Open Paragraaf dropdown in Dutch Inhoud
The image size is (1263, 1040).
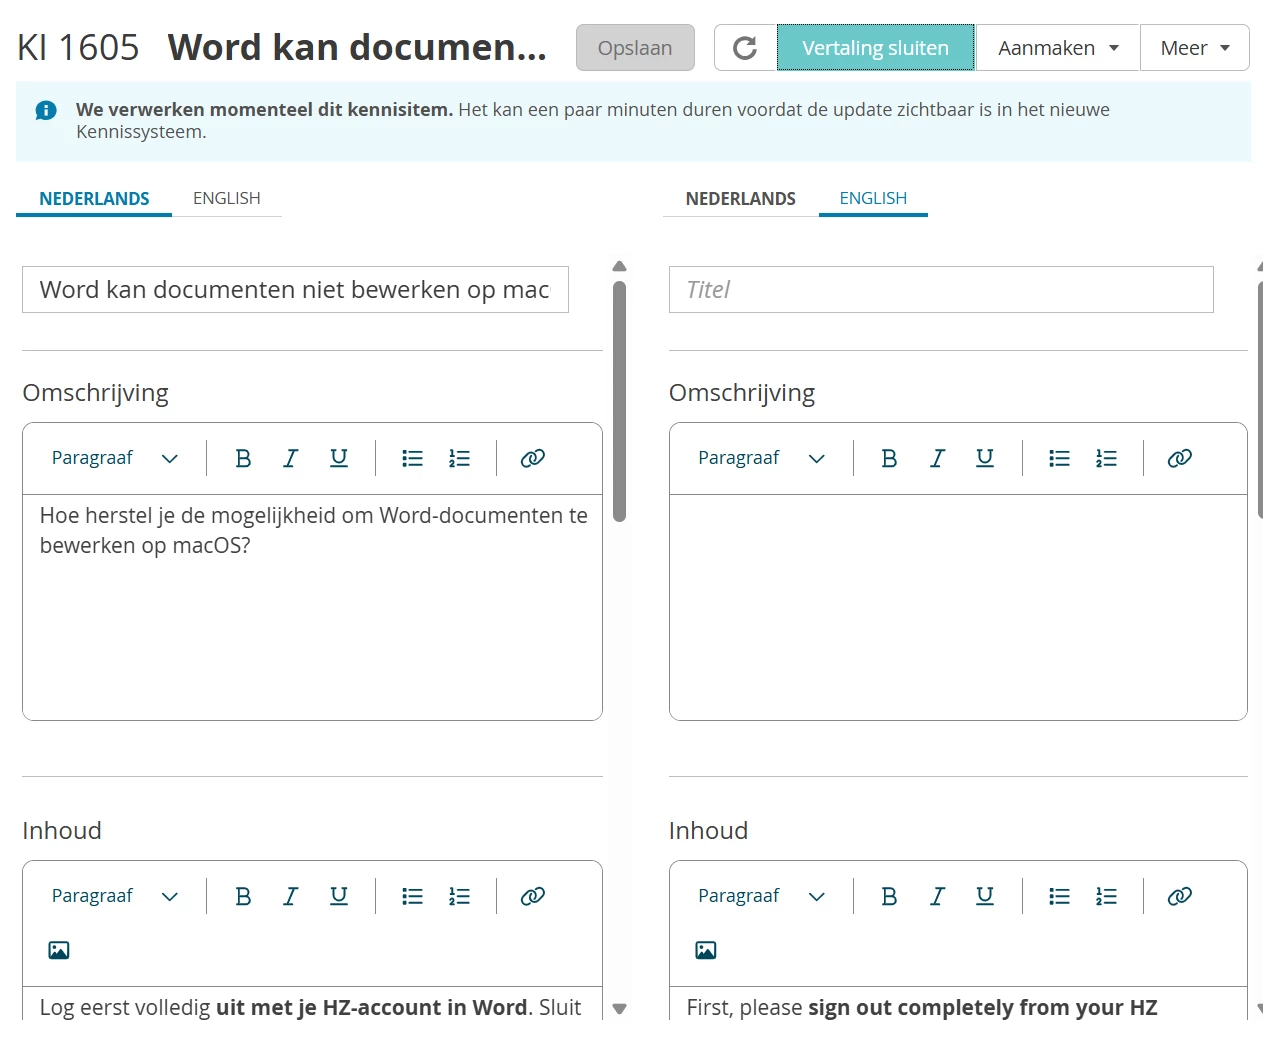pos(115,896)
